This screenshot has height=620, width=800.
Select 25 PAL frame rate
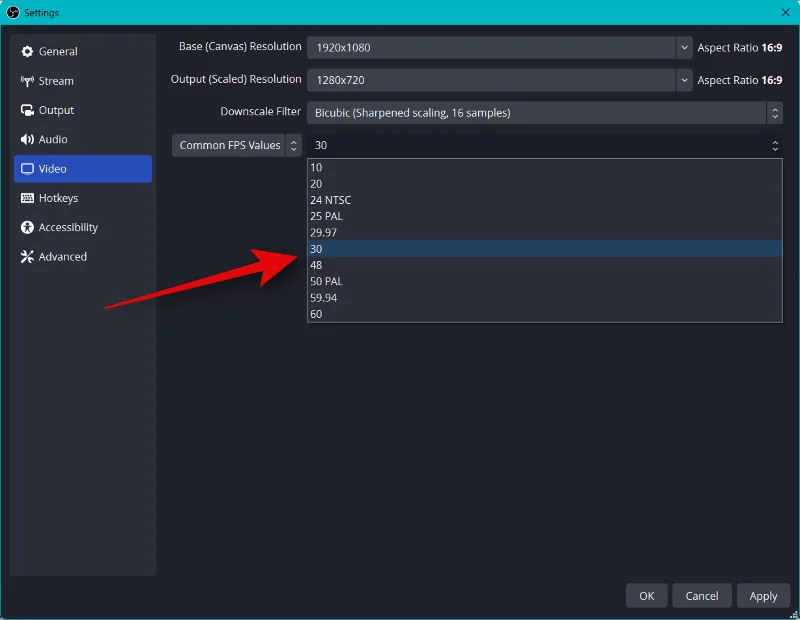pos(544,216)
